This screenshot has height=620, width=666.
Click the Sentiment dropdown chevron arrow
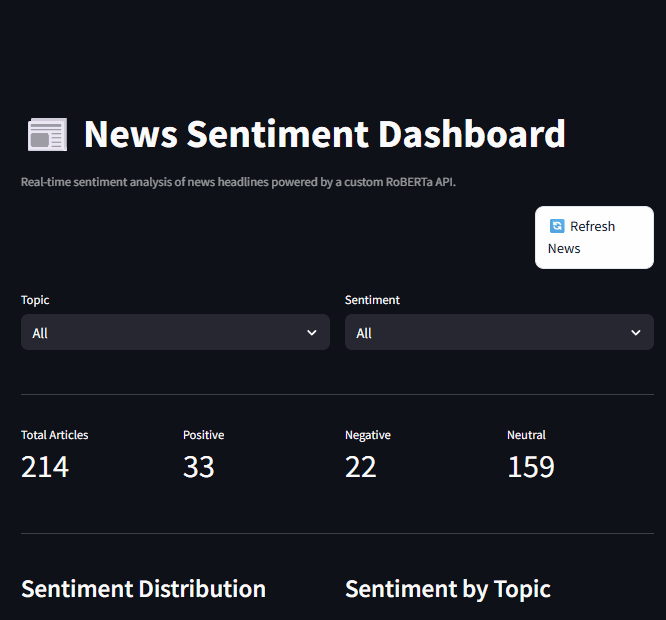coord(635,333)
